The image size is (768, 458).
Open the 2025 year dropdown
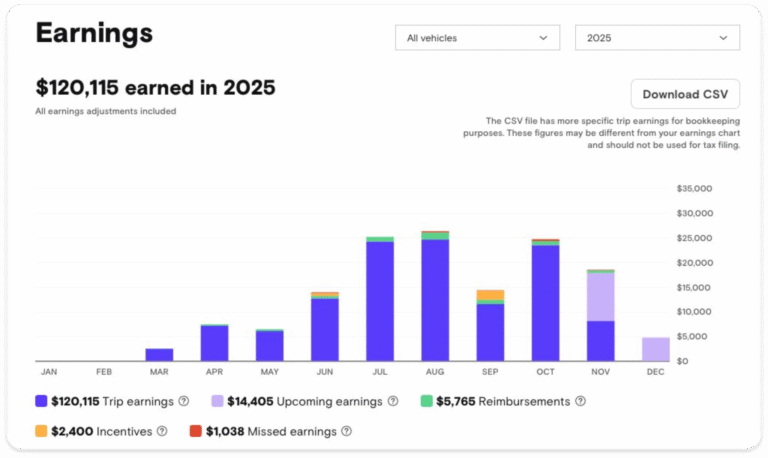(x=657, y=38)
